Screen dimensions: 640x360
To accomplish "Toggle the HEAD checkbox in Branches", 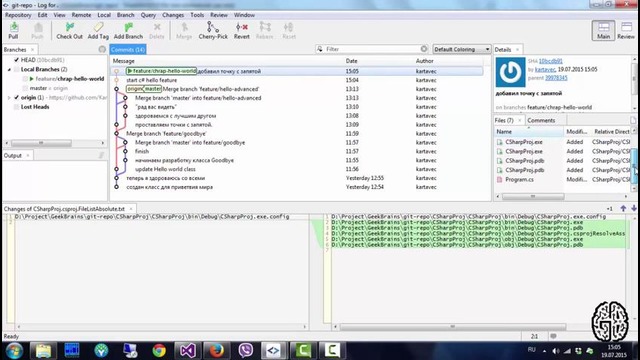I will (x=16, y=60).
